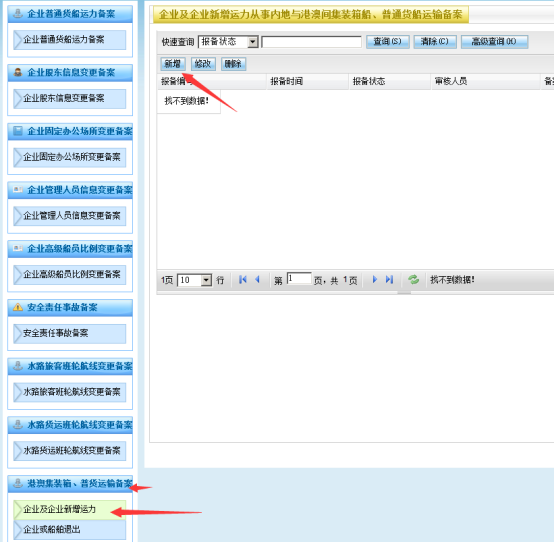Click the 查询(S) search button
555x542 pixels.
pos(388,42)
